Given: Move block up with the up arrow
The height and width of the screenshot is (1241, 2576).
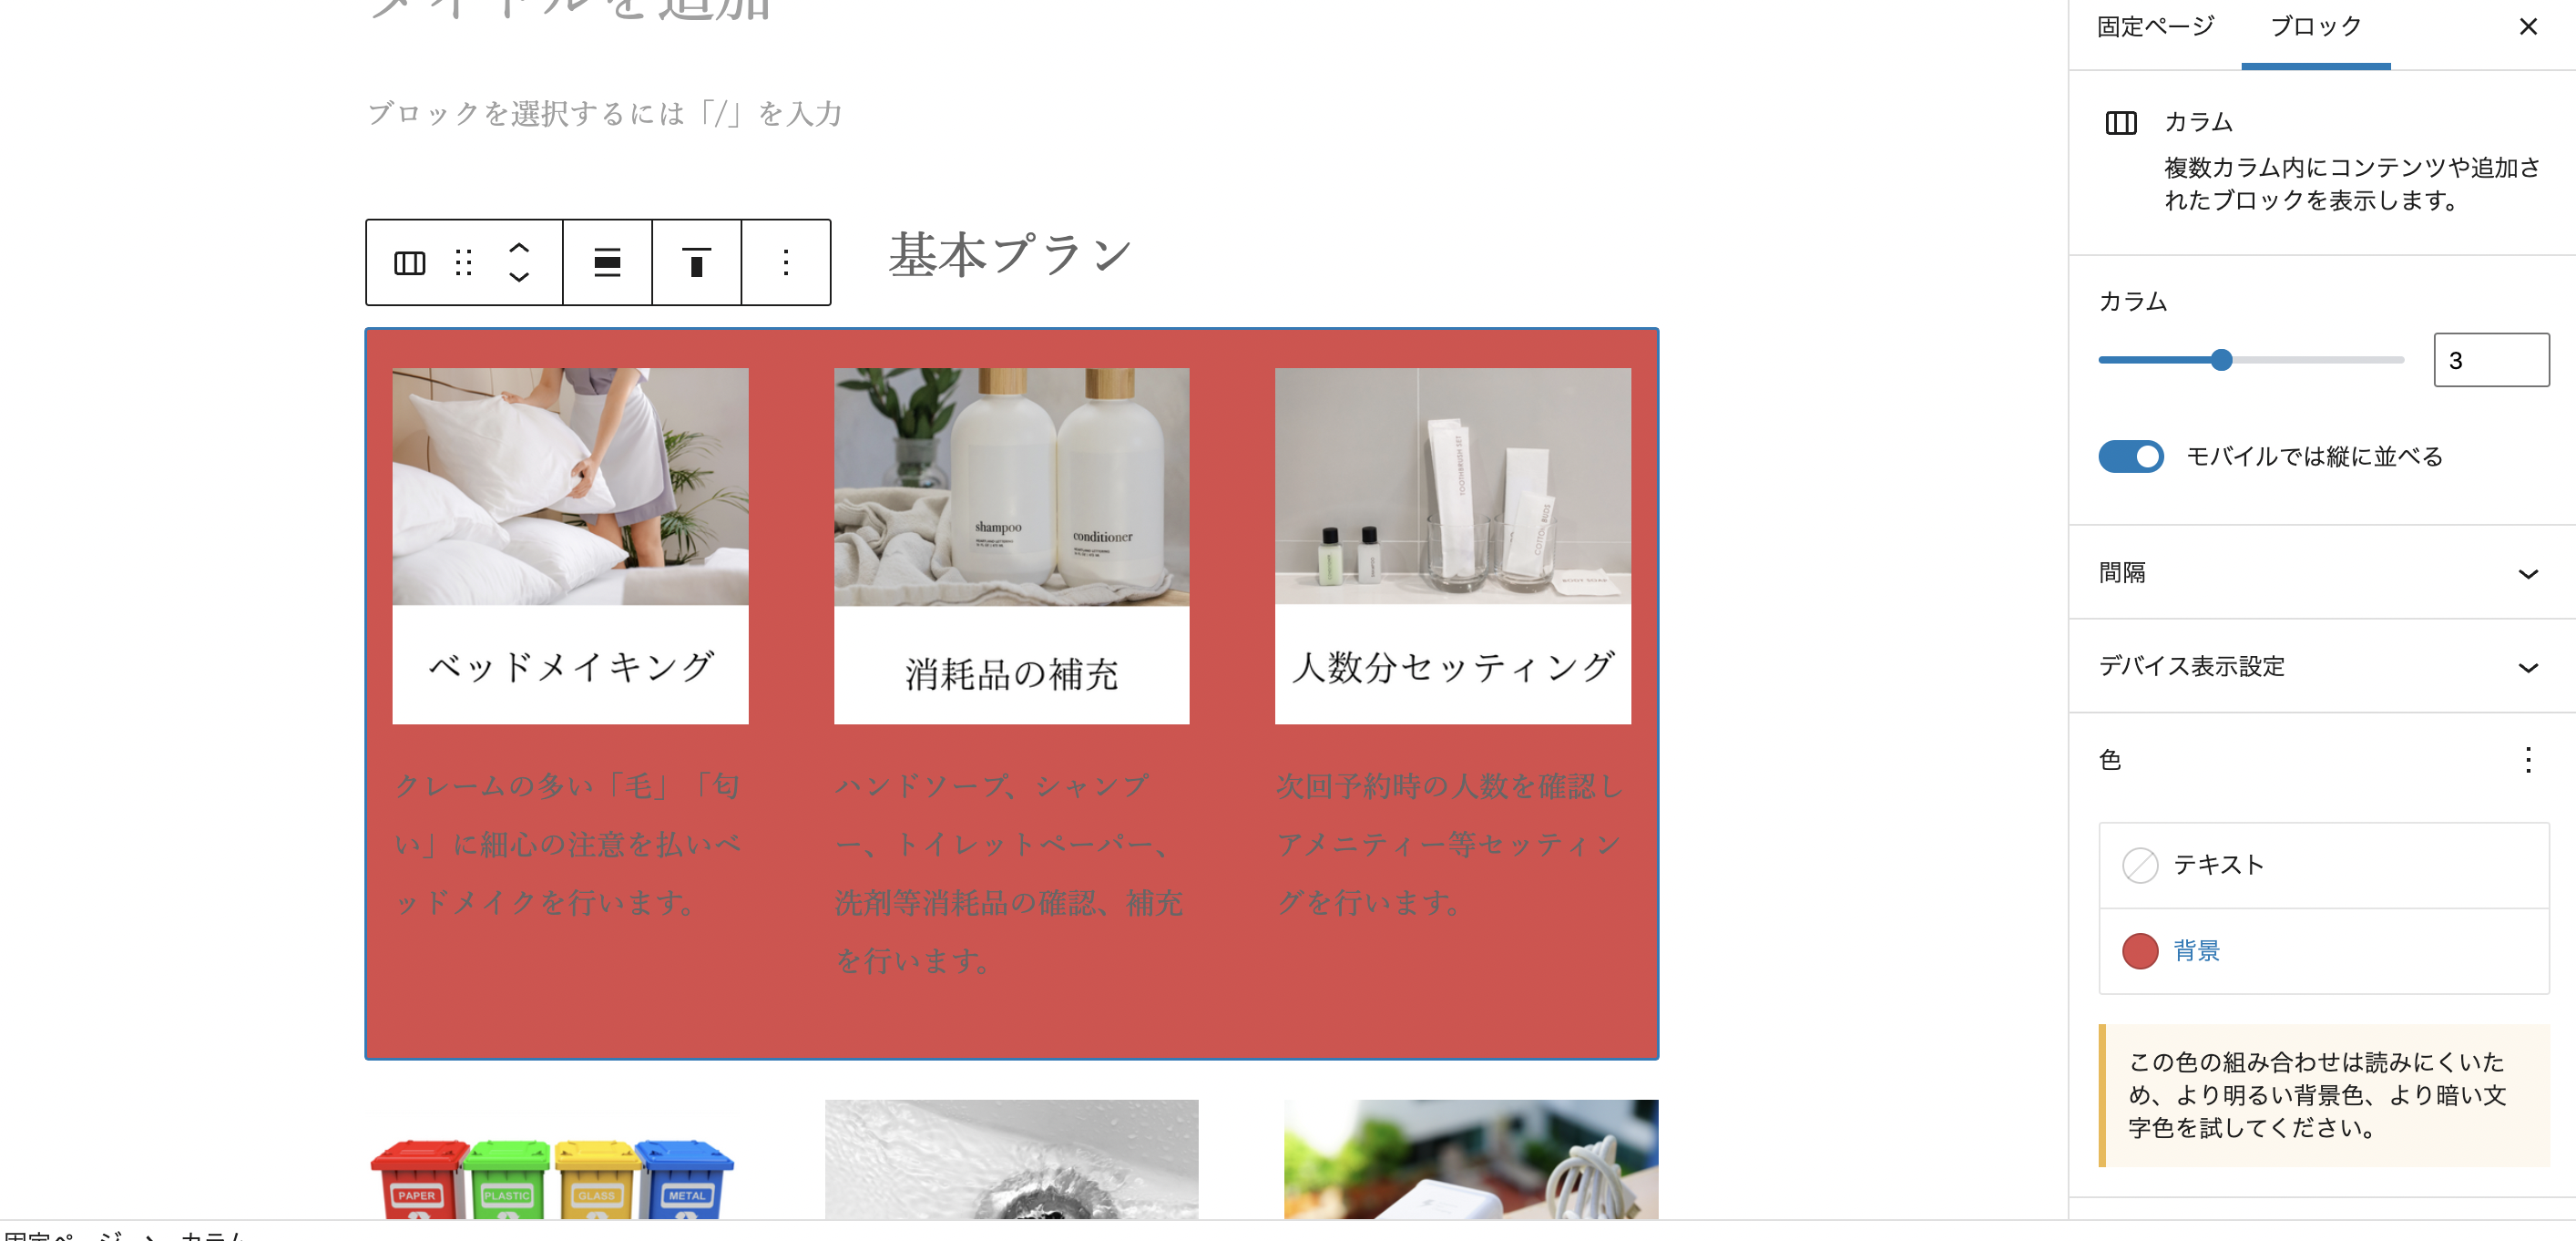Looking at the screenshot, I should [x=518, y=247].
